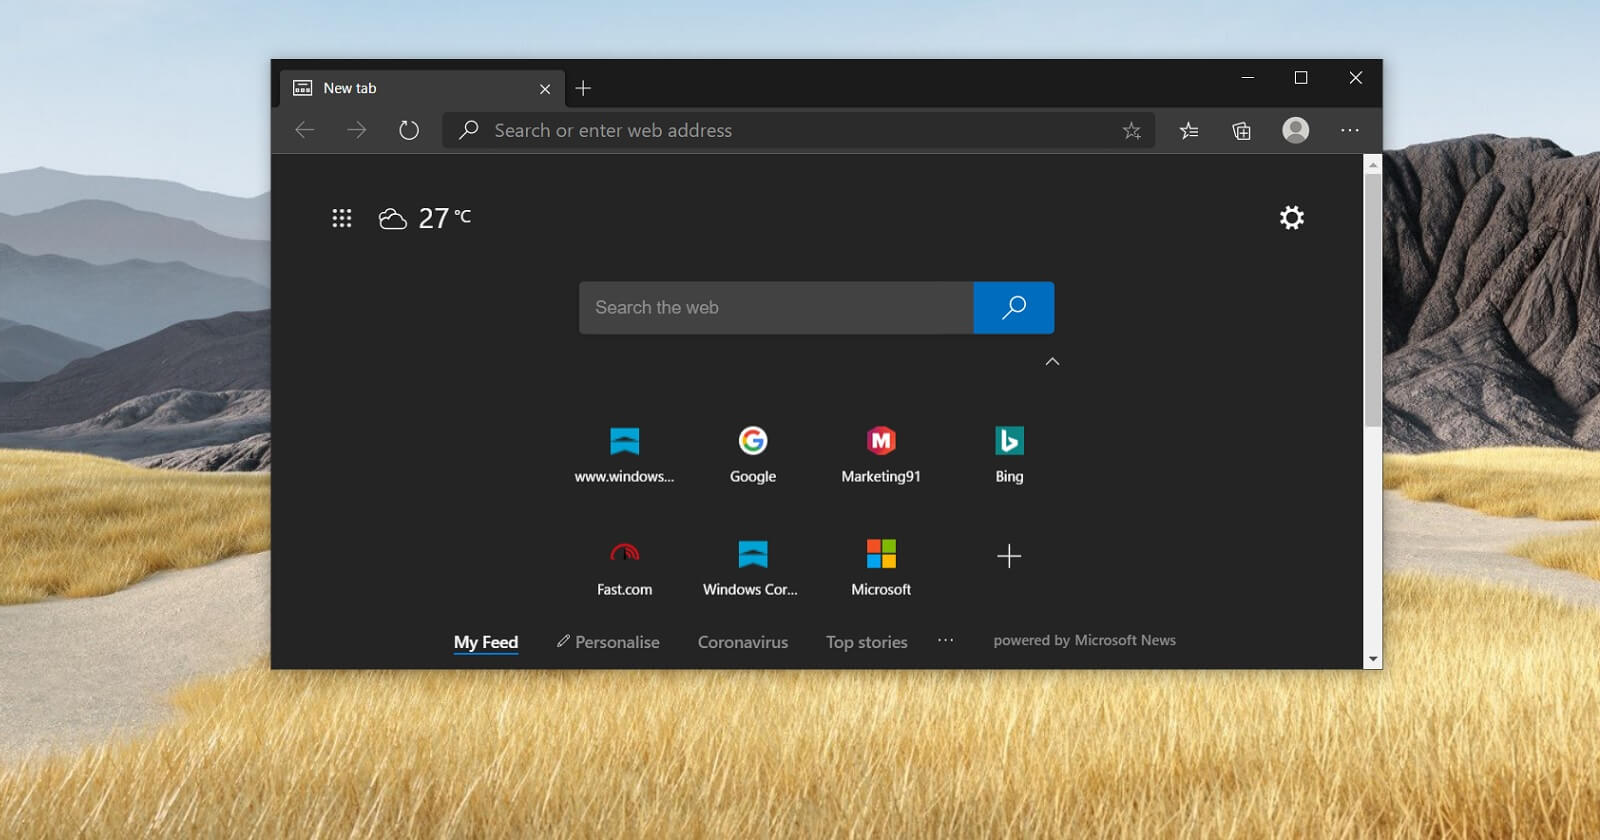Open the Bing quick link
1600x840 pixels.
[1009, 455]
